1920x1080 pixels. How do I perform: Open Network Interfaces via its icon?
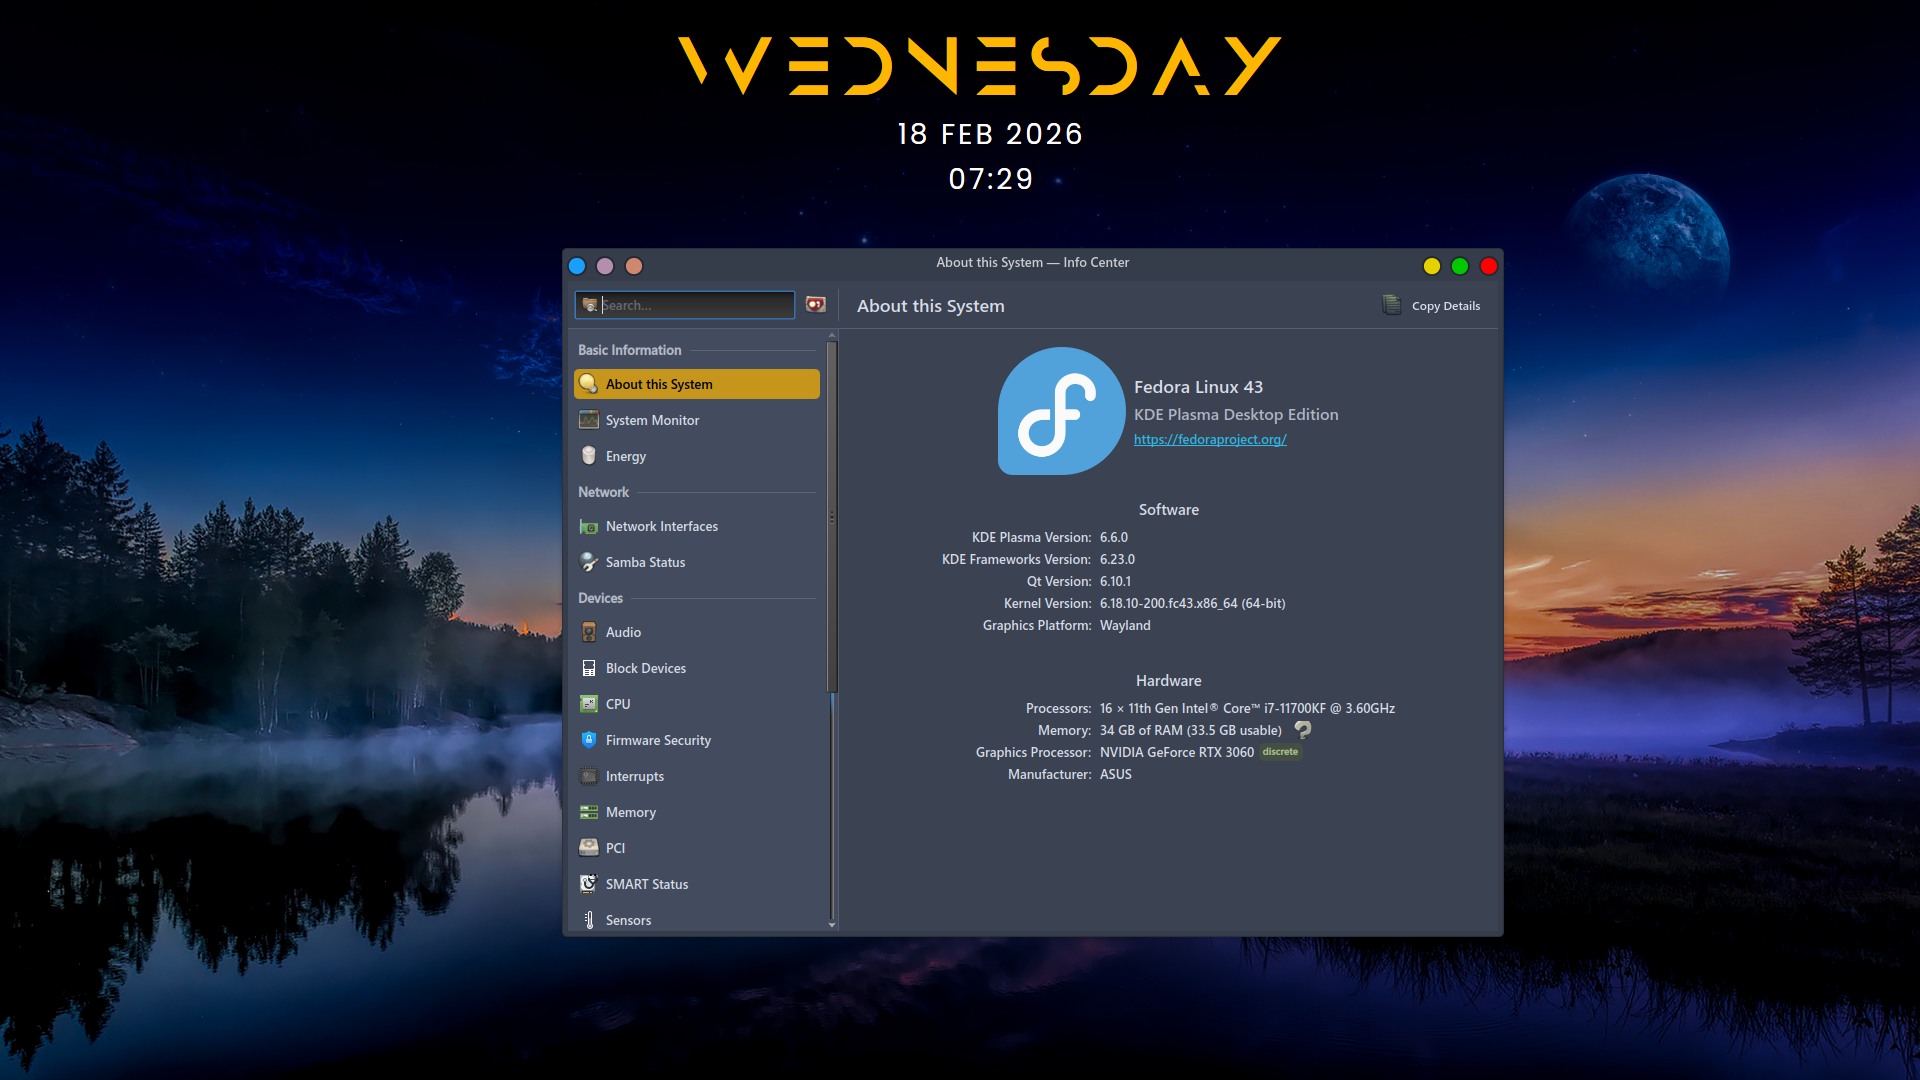tap(589, 526)
